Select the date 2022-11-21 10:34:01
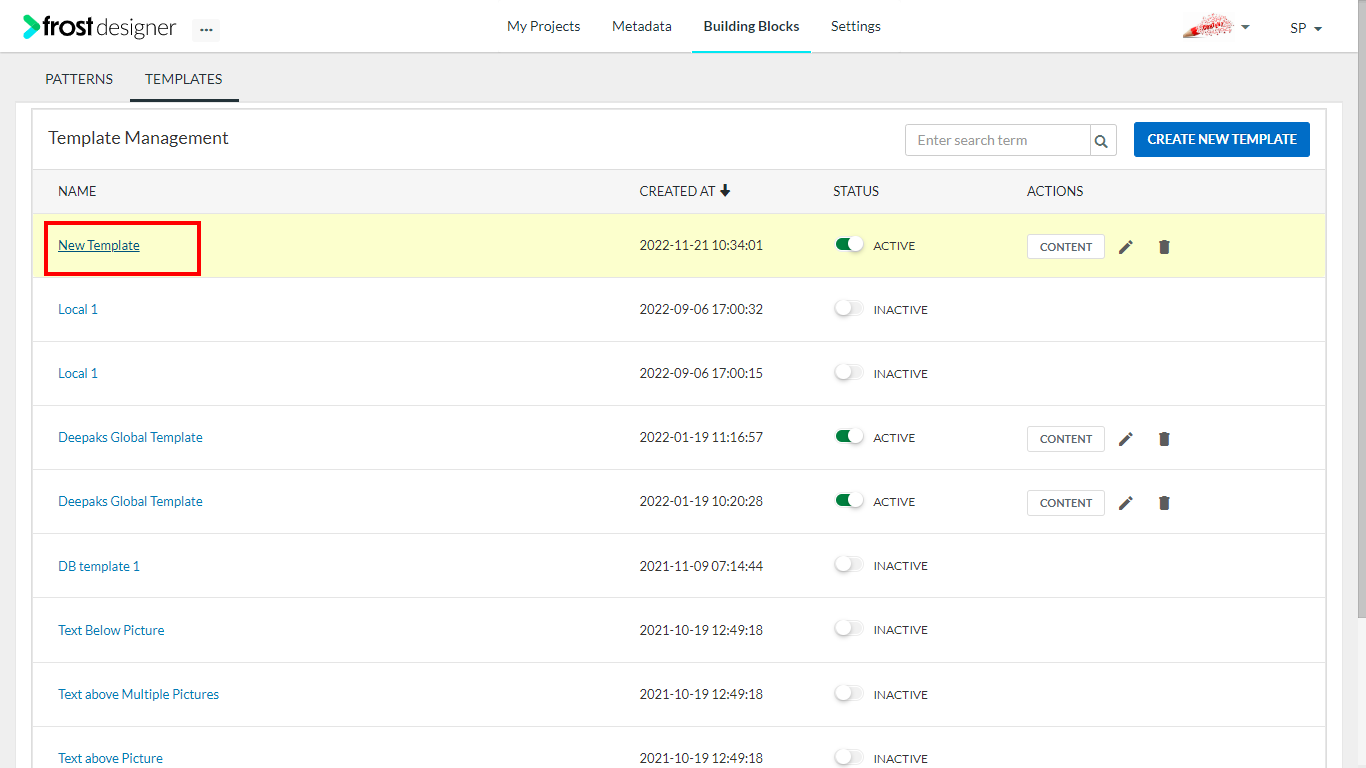The height and width of the screenshot is (768, 1366). click(x=701, y=245)
